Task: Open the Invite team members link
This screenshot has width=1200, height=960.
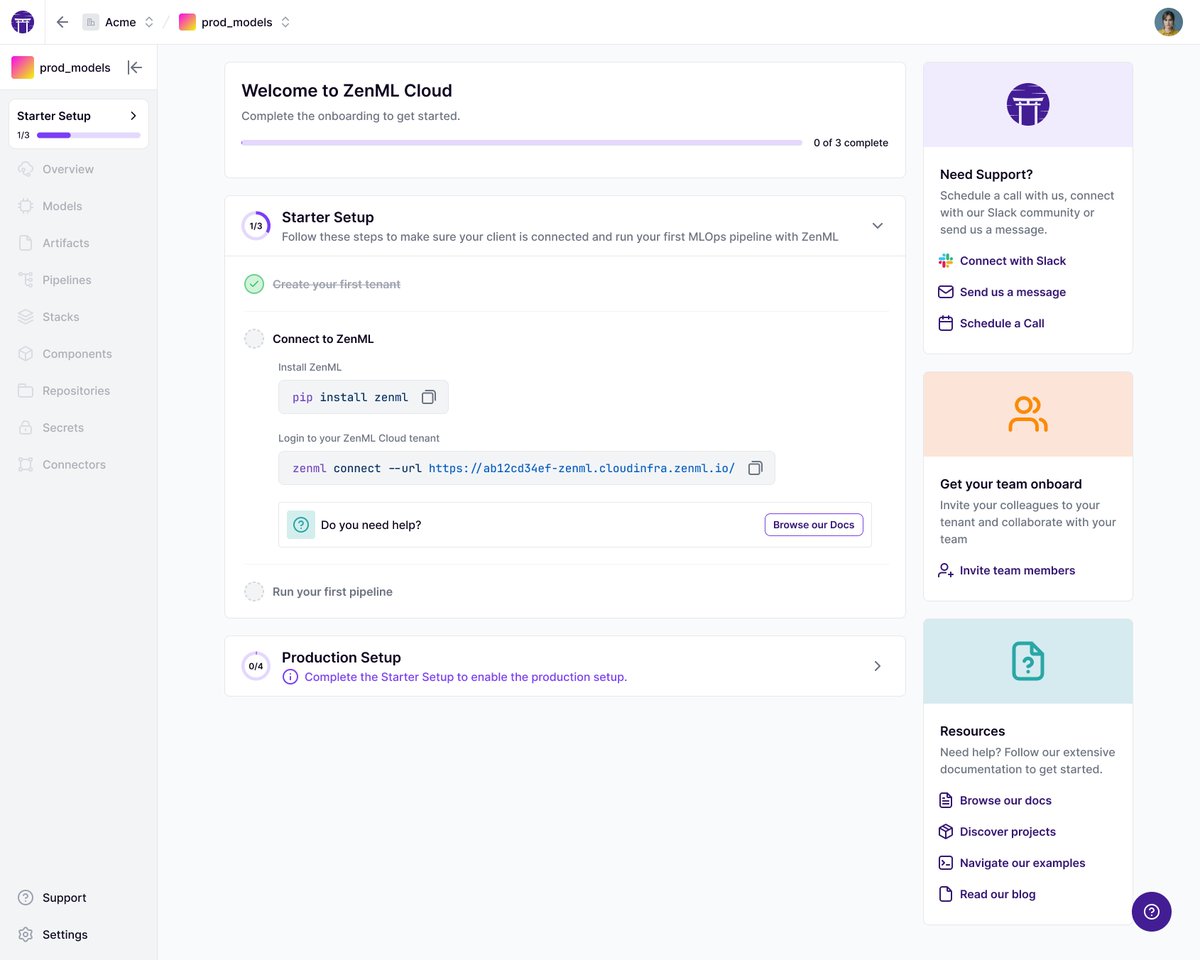Action: click(x=1018, y=570)
